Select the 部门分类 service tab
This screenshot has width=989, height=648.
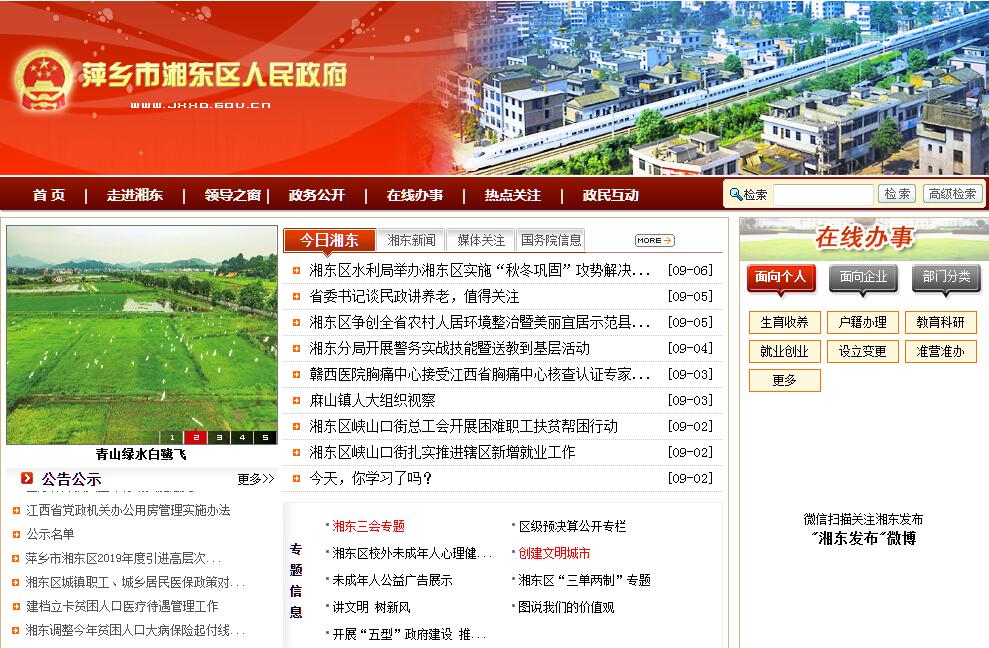point(946,278)
